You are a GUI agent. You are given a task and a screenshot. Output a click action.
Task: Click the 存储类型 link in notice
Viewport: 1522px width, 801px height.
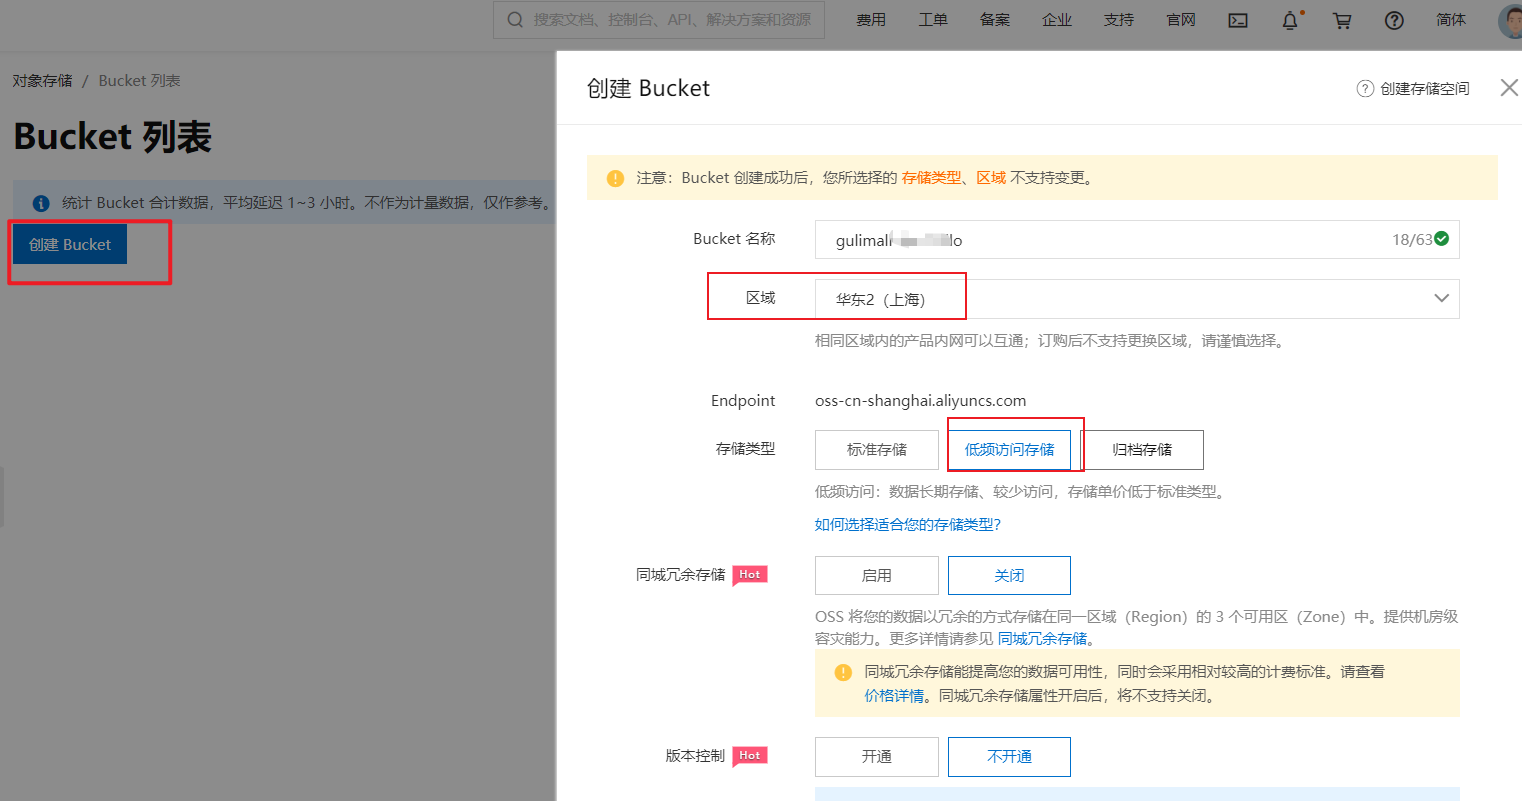(931, 178)
